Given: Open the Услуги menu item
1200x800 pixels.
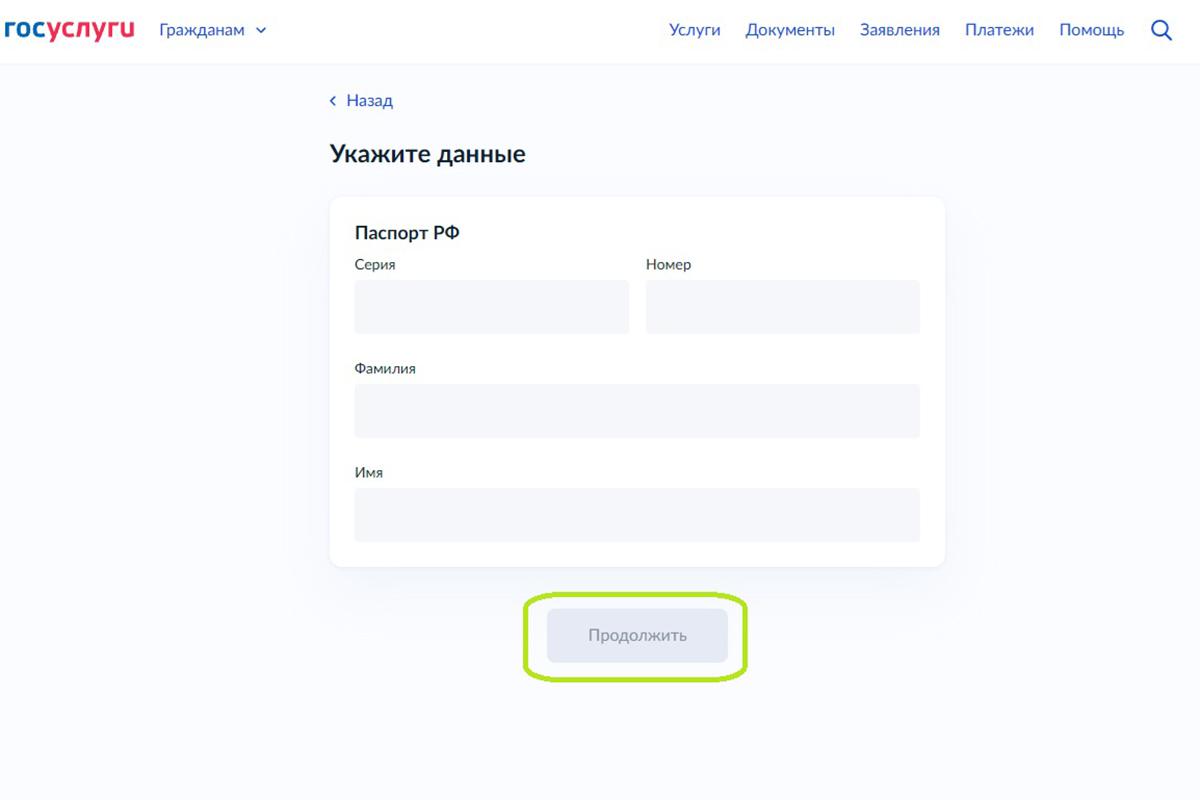Looking at the screenshot, I should [694, 30].
